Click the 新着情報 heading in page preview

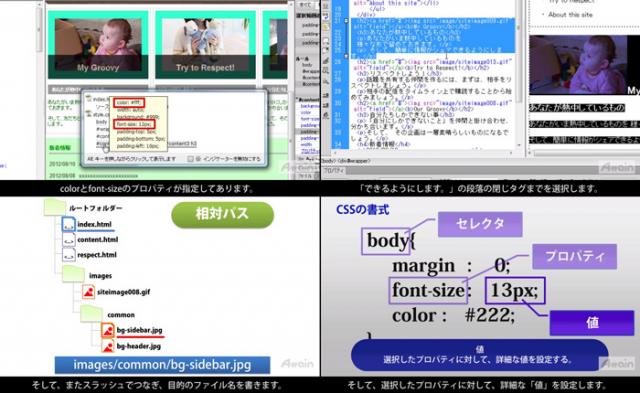point(60,148)
